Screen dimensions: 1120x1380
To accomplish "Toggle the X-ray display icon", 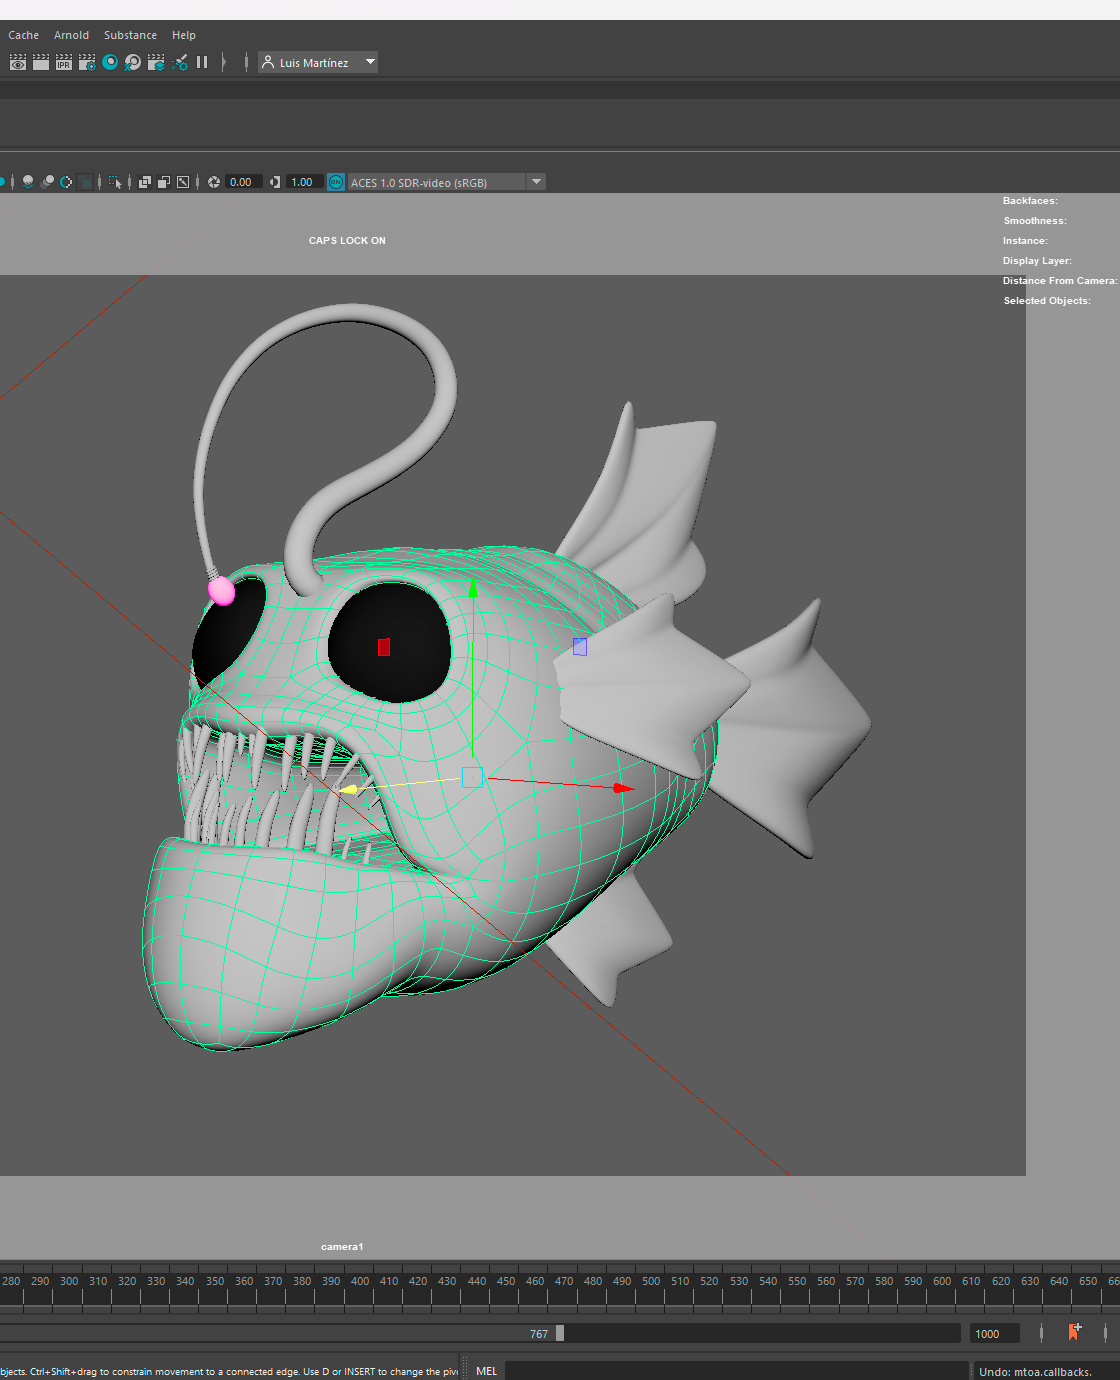I will pyautogui.click(x=145, y=182).
